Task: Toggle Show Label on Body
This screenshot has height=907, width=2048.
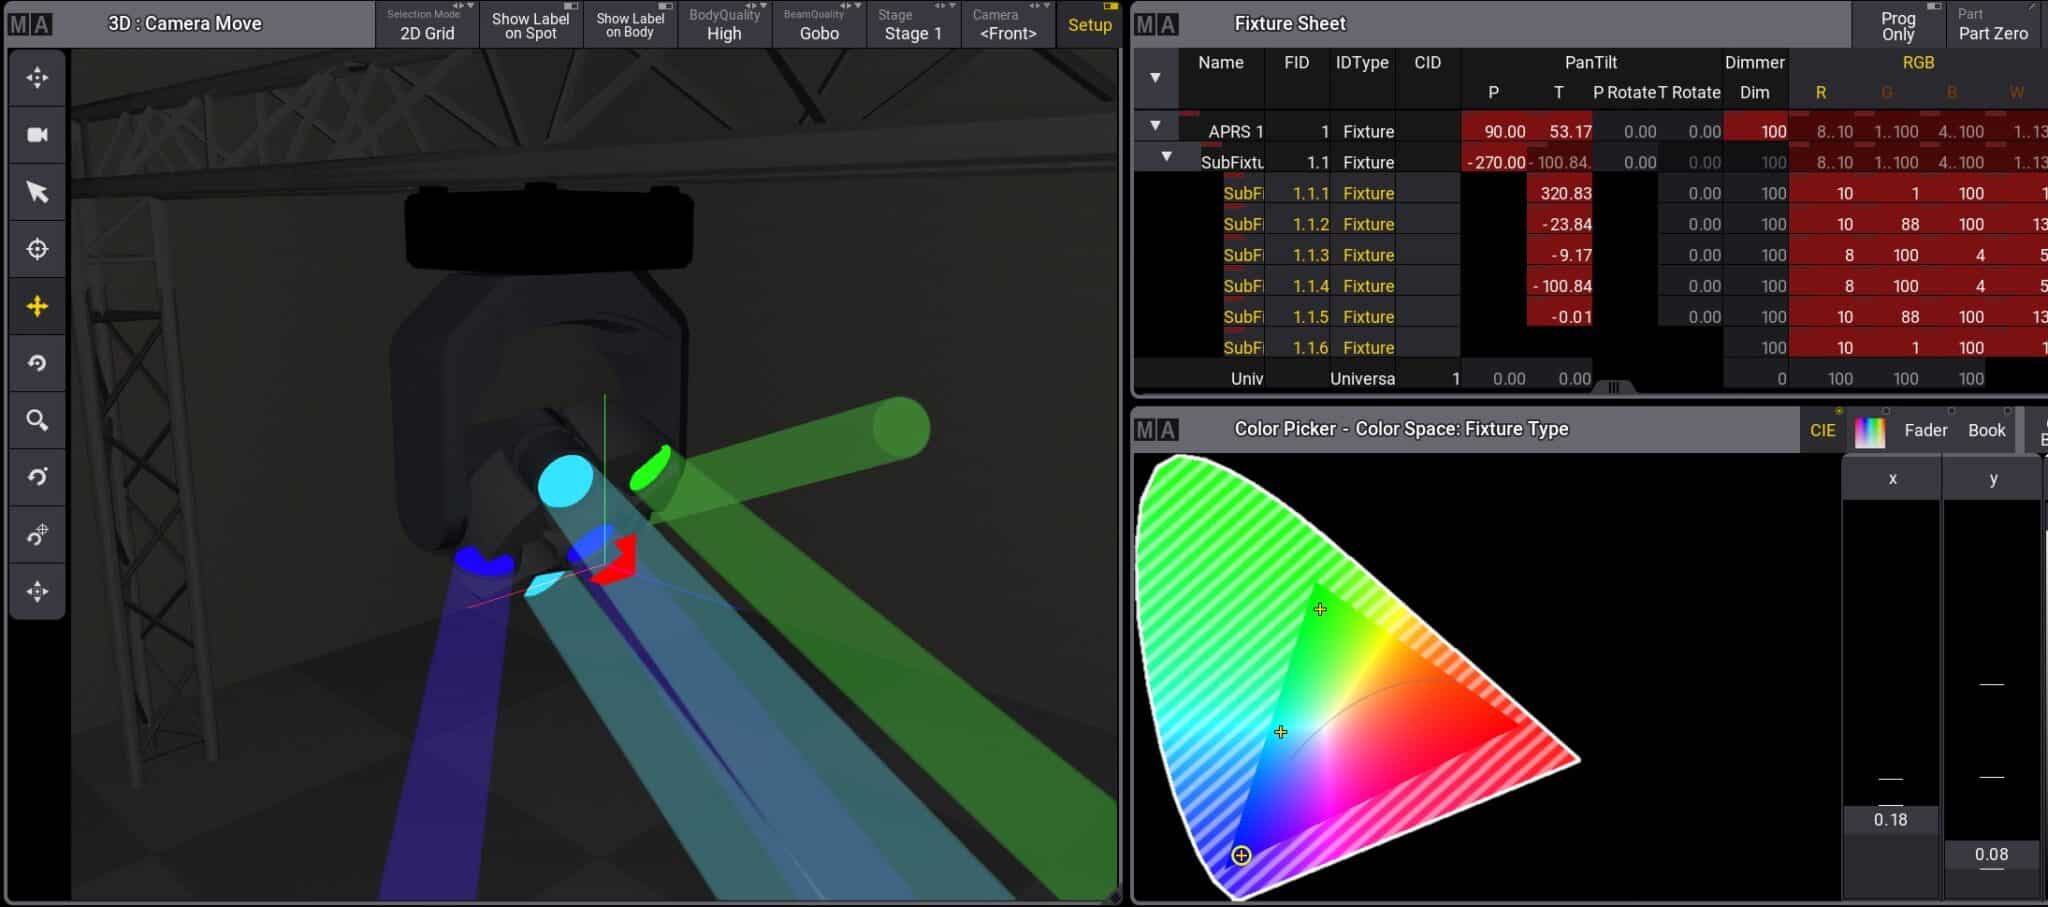Action: pyautogui.click(x=630, y=25)
